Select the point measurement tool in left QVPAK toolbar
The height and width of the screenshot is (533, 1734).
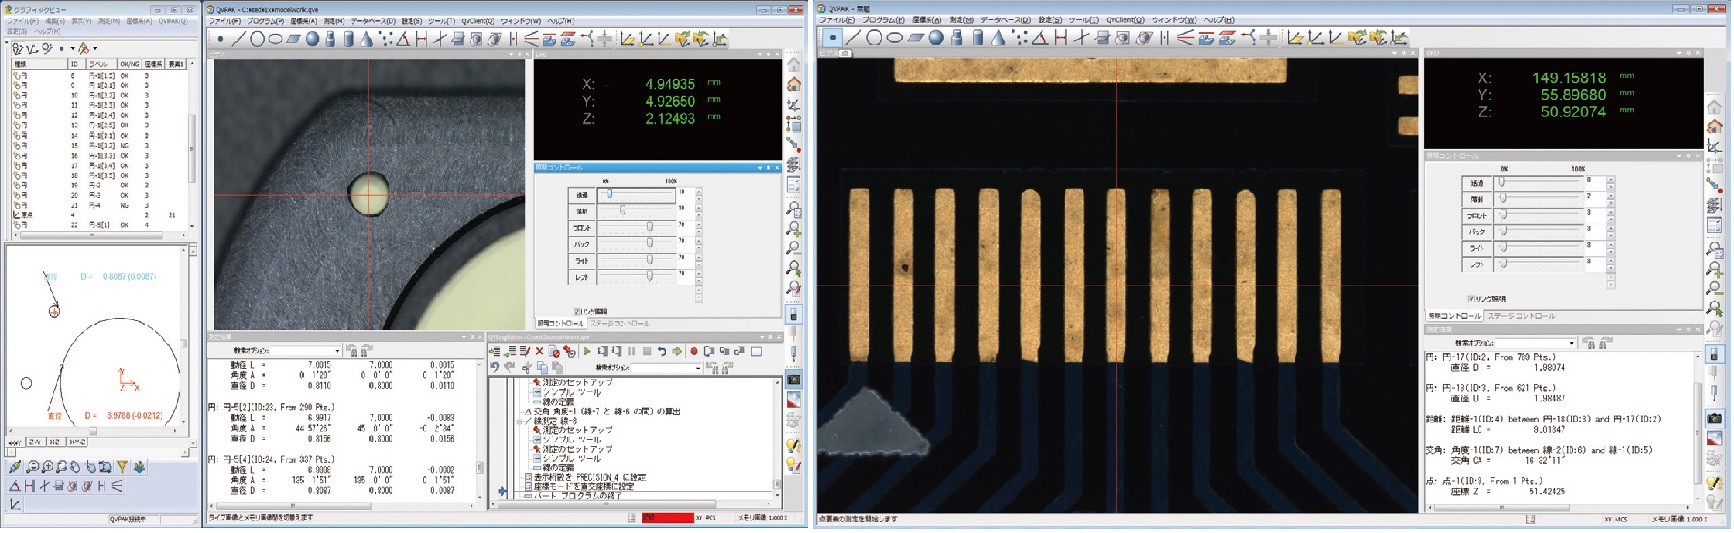pyautogui.click(x=220, y=40)
